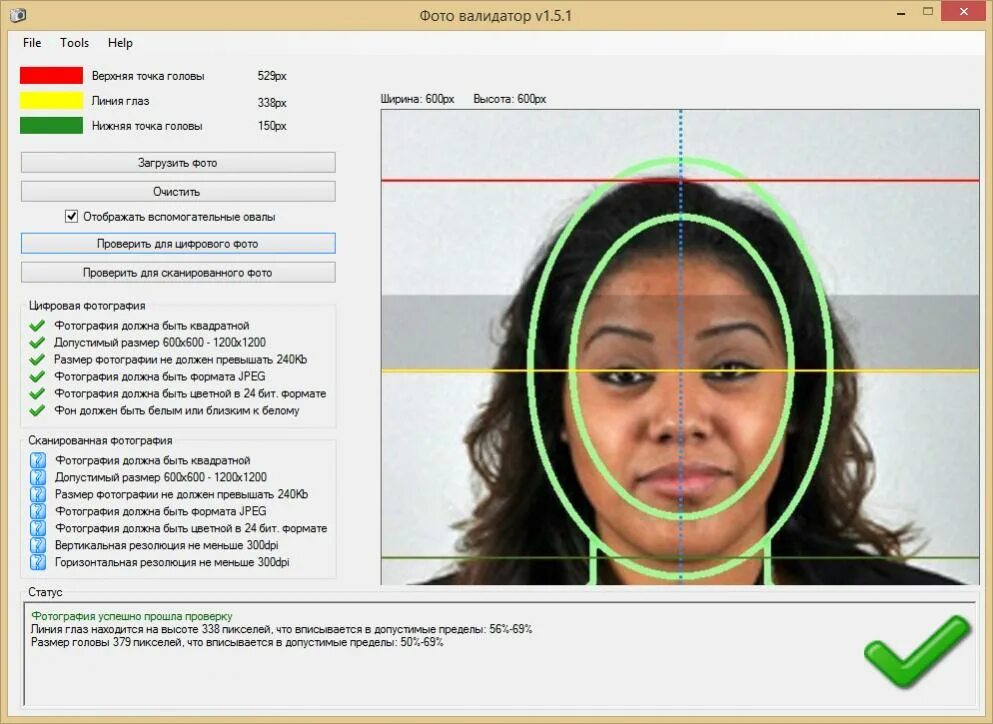Click the yellow eye line color swatch
Screen dimensions: 993x724
[51, 101]
